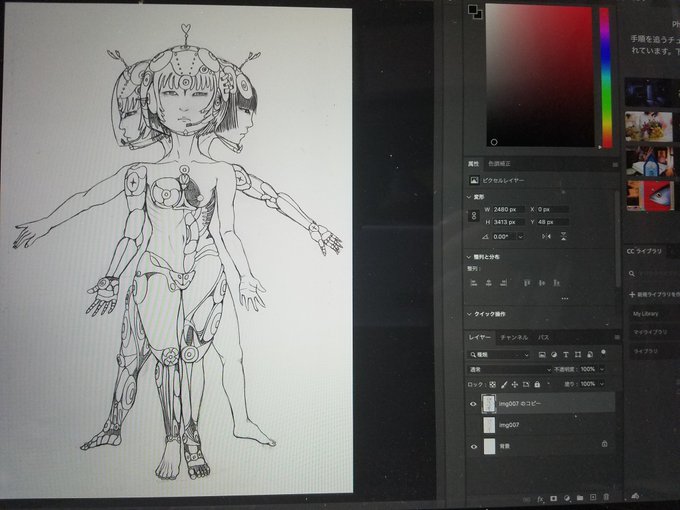
Task: Lock layer position with move icon
Action: tap(515, 384)
